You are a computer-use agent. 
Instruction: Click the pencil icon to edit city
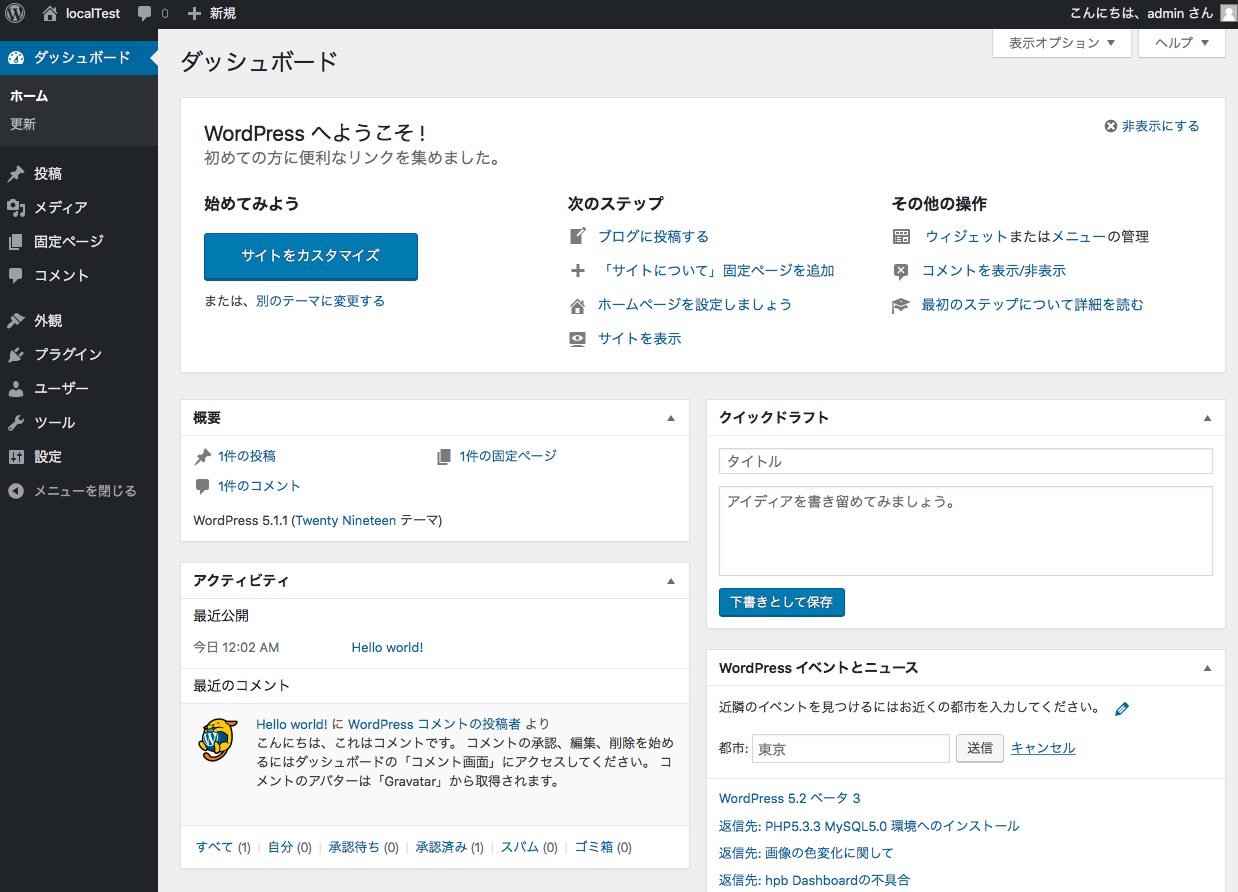tap(1121, 708)
